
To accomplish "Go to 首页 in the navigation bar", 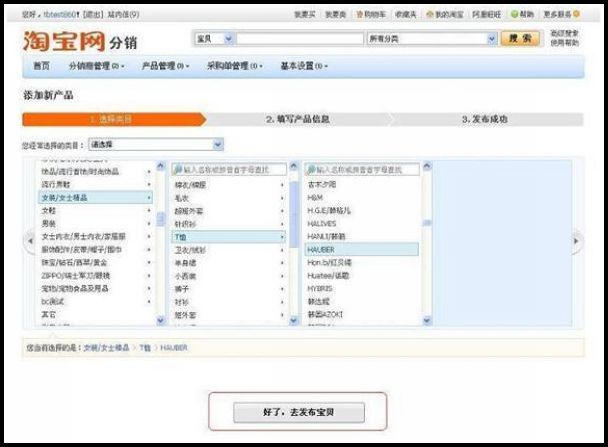I will [x=41, y=66].
